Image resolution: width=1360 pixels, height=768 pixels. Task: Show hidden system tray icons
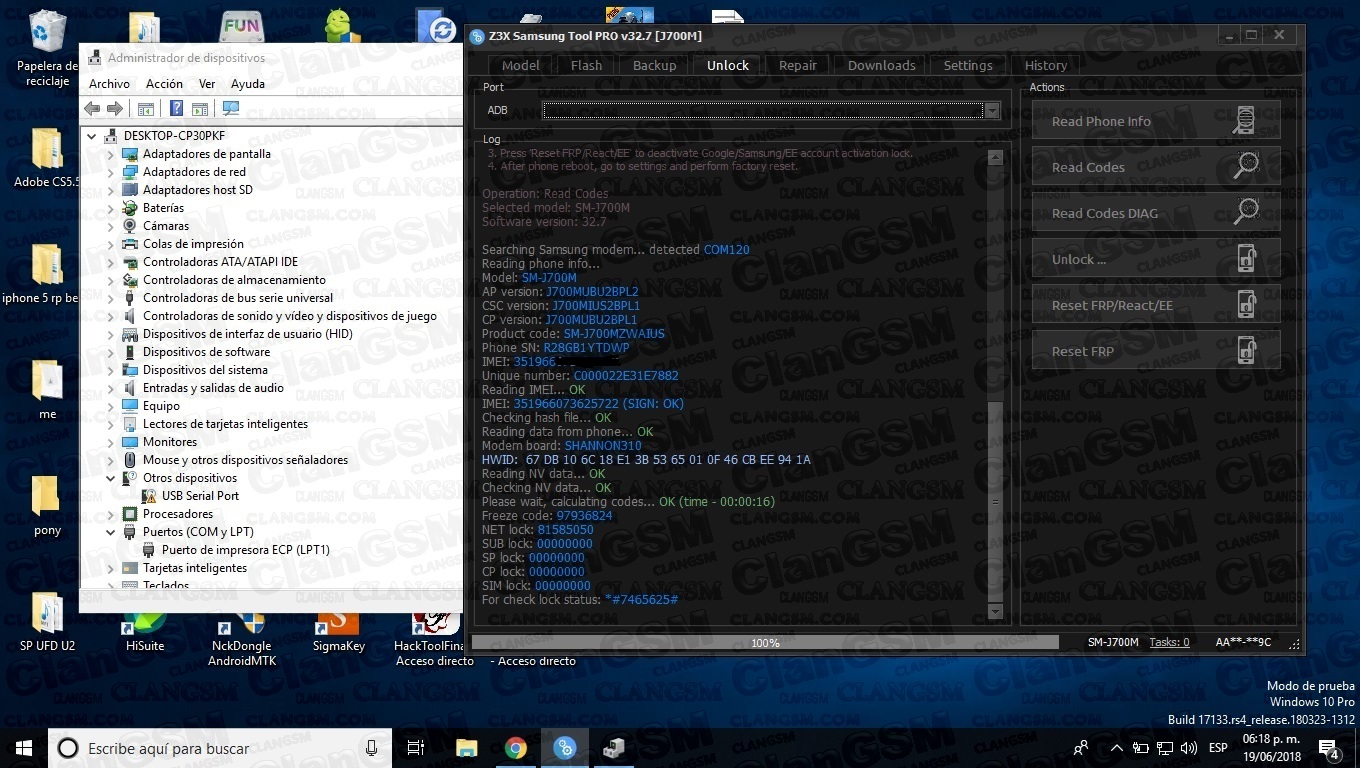click(x=1116, y=748)
